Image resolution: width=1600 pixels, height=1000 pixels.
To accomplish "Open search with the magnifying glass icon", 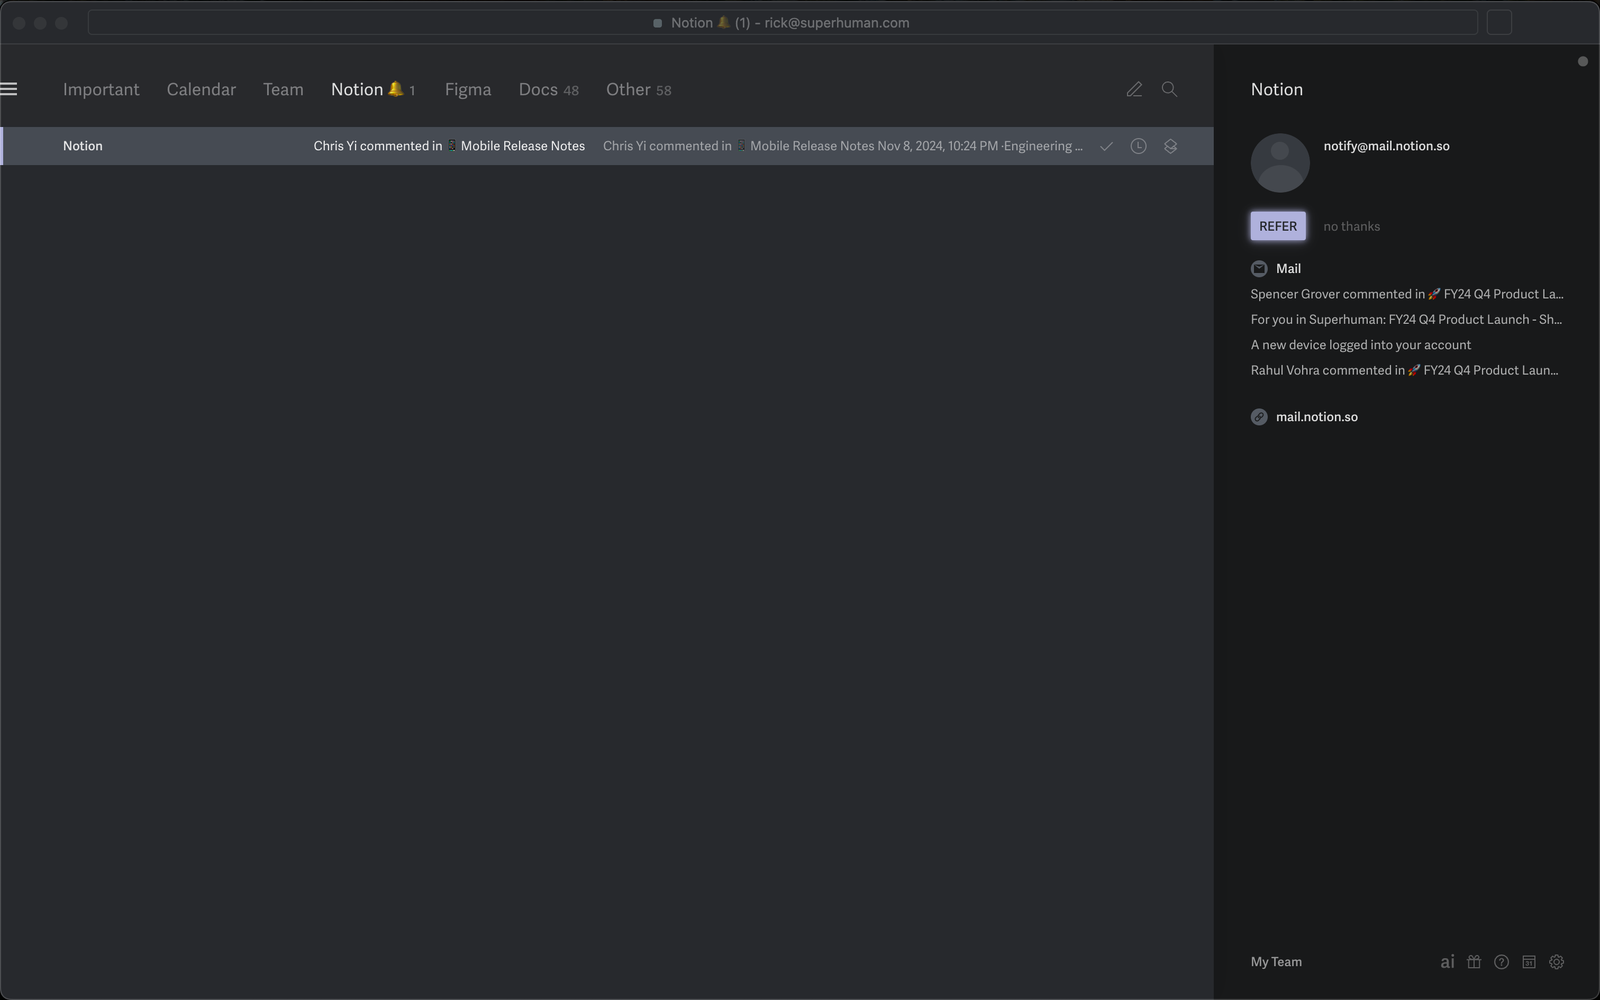I will (1169, 89).
